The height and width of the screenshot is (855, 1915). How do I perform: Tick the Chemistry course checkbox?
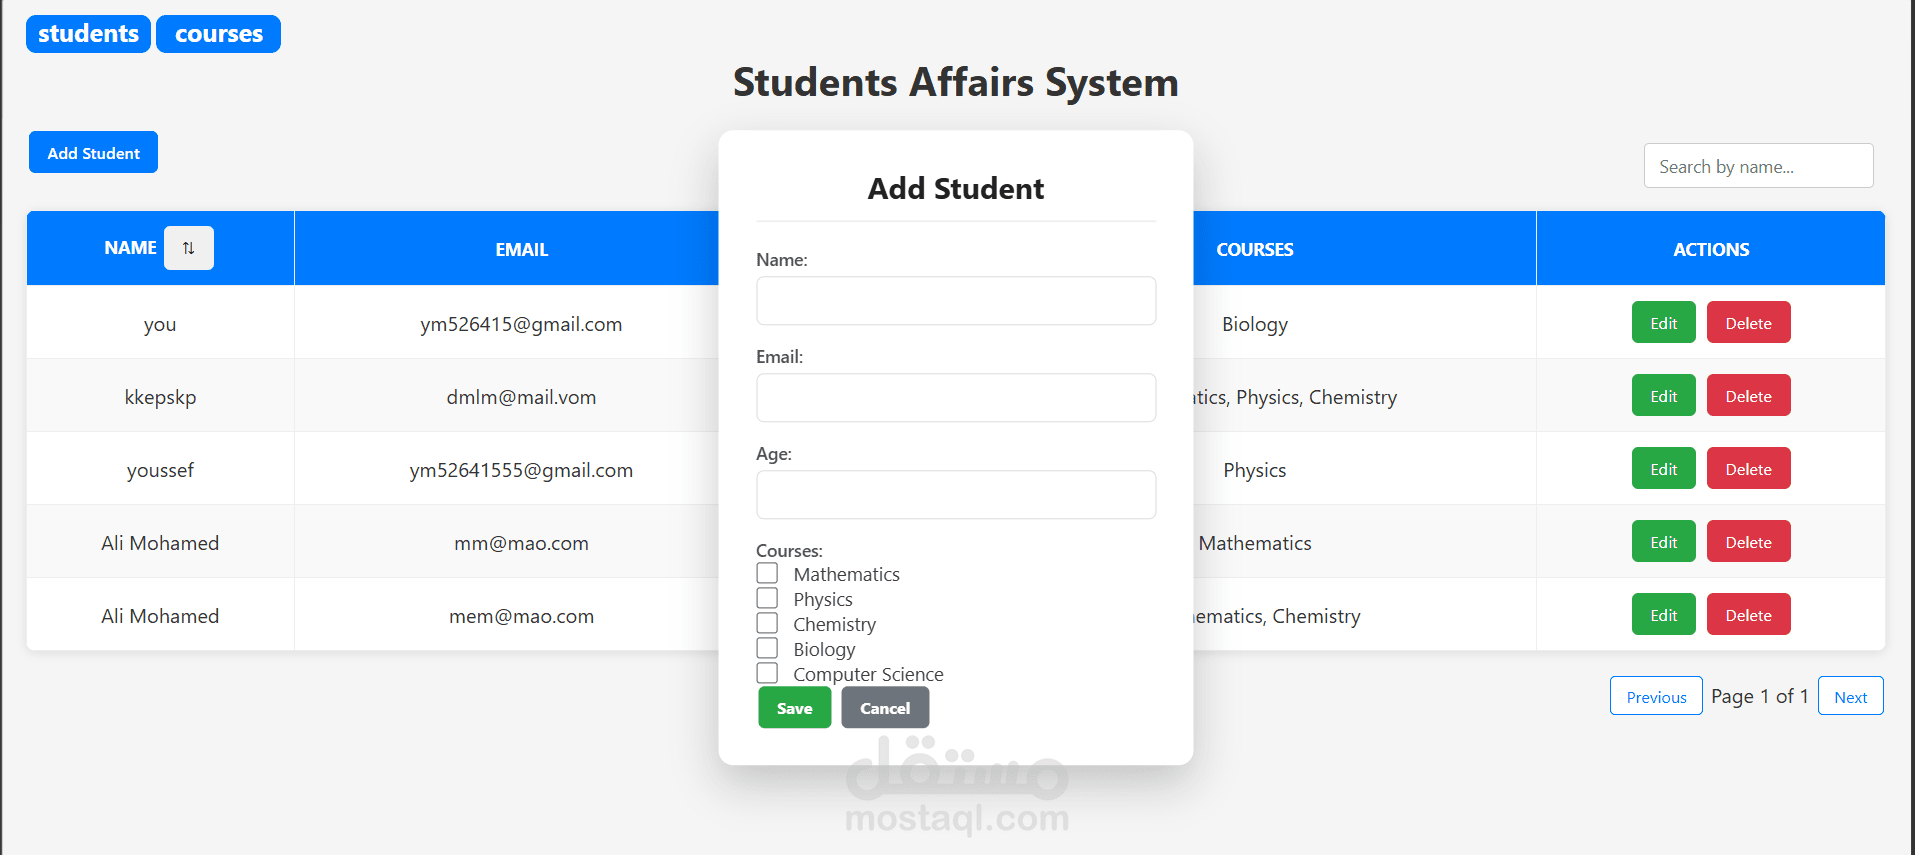[767, 623]
